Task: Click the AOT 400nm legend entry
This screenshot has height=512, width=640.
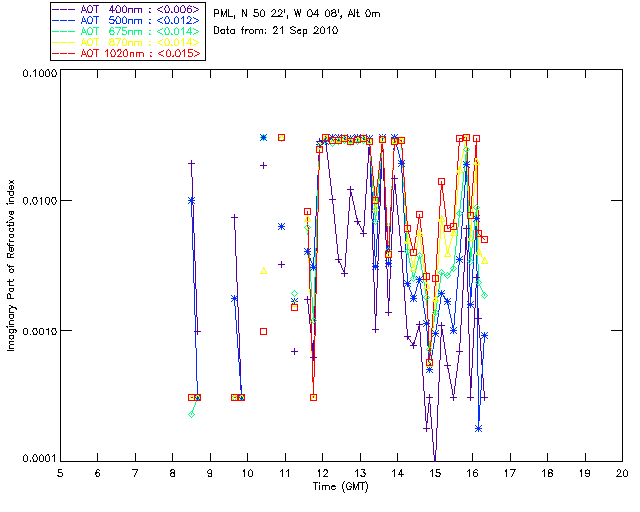Action: point(127,9)
